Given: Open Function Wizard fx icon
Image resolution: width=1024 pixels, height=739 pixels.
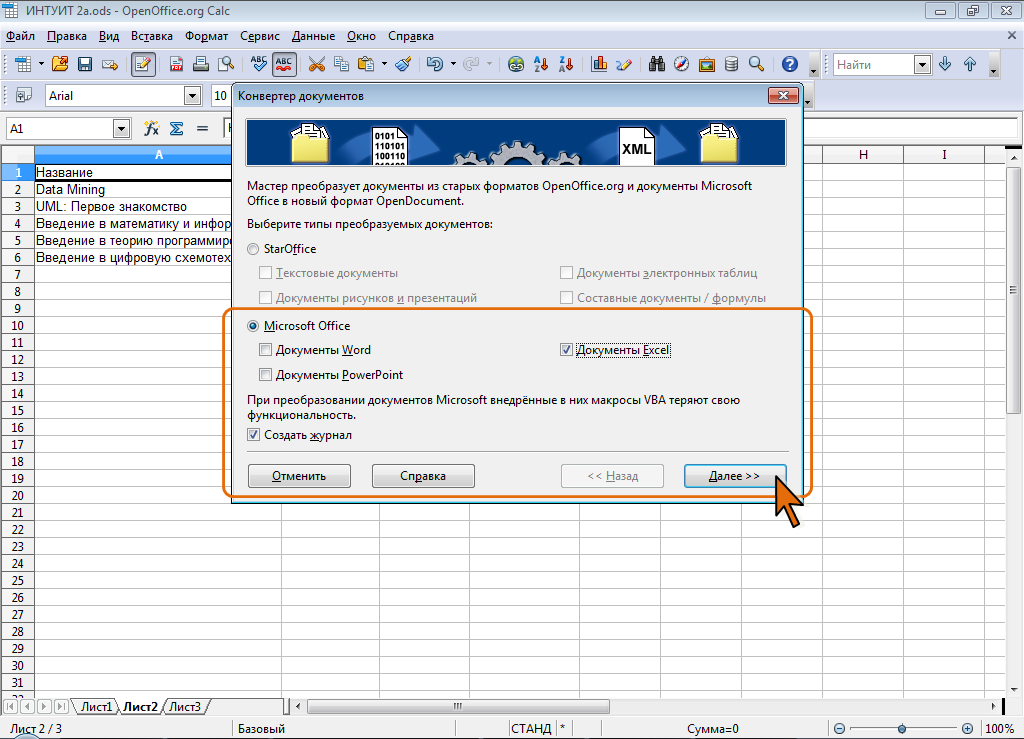Looking at the screenshot, I should point(152,129).
